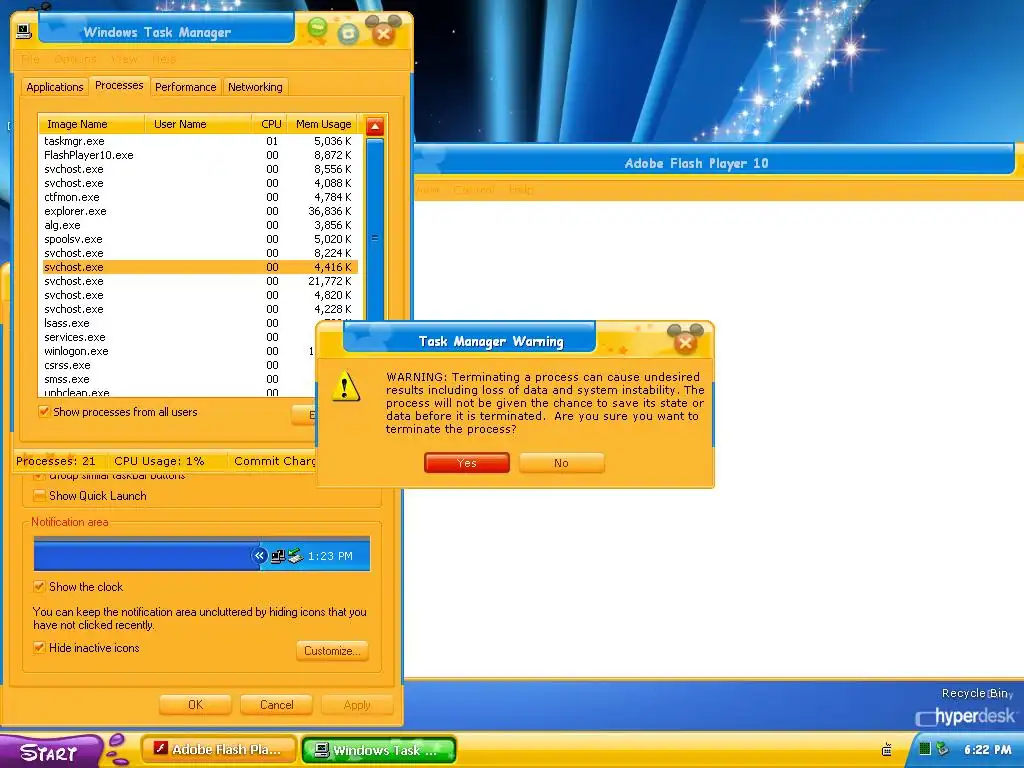Click the CPU Usage: 1% status entry
Screen dimensions: 1024x768
pyautogui.click(x=159, y=461)
